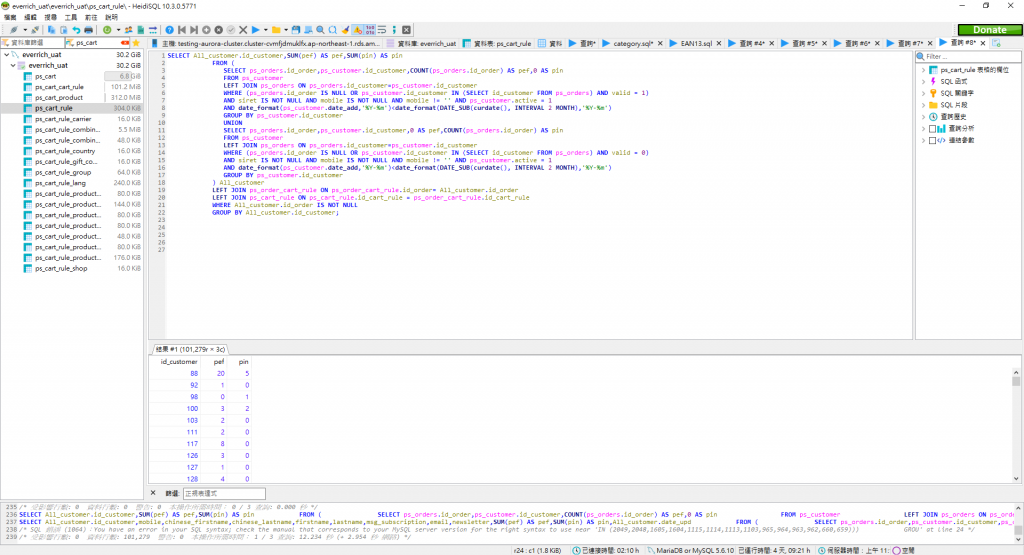The width and height of the screenshot is (1024, 555).
Task: Check the 連線參數 checkbox in helper panel
Action: tap(933, 140)
